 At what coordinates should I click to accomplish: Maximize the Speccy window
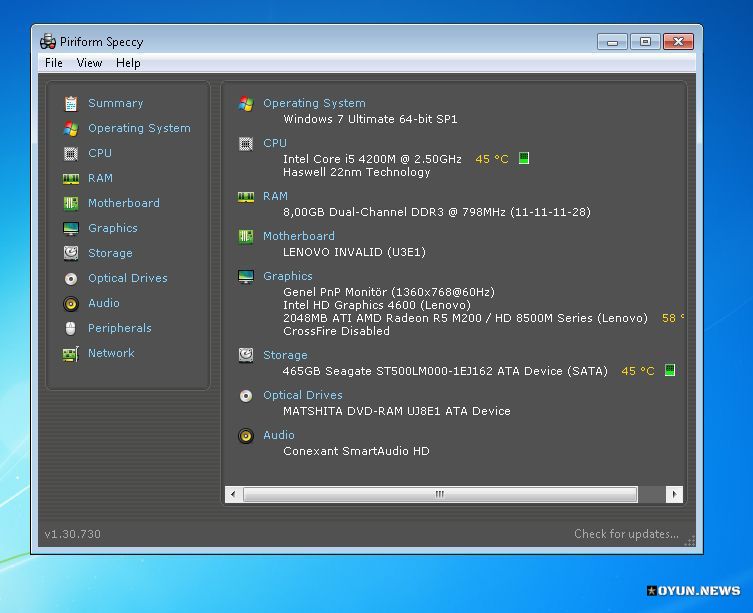point(645,42)
